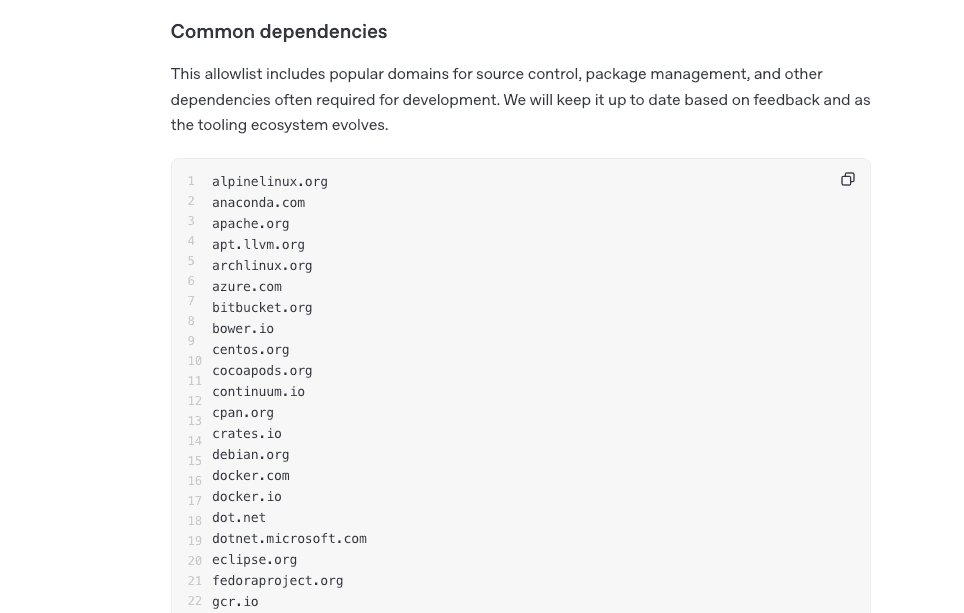
Task: Select gcr.io at the list bottom
Action: point(235,601)
